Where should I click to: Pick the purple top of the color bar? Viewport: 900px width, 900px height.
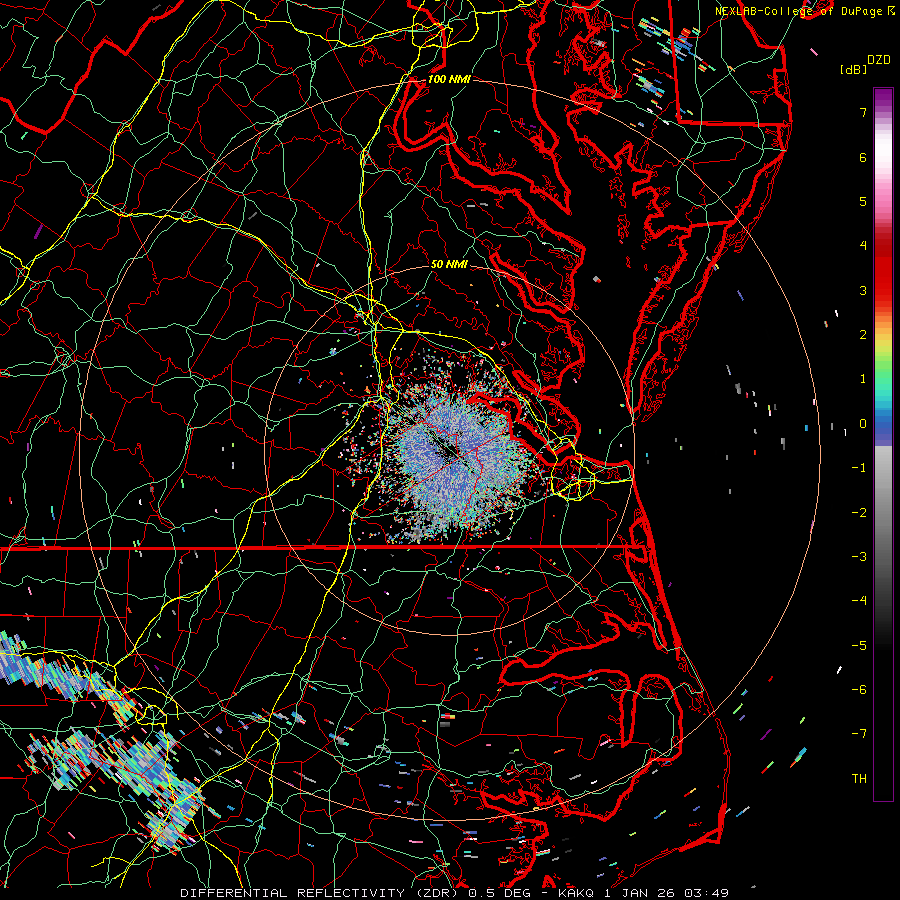883,98
